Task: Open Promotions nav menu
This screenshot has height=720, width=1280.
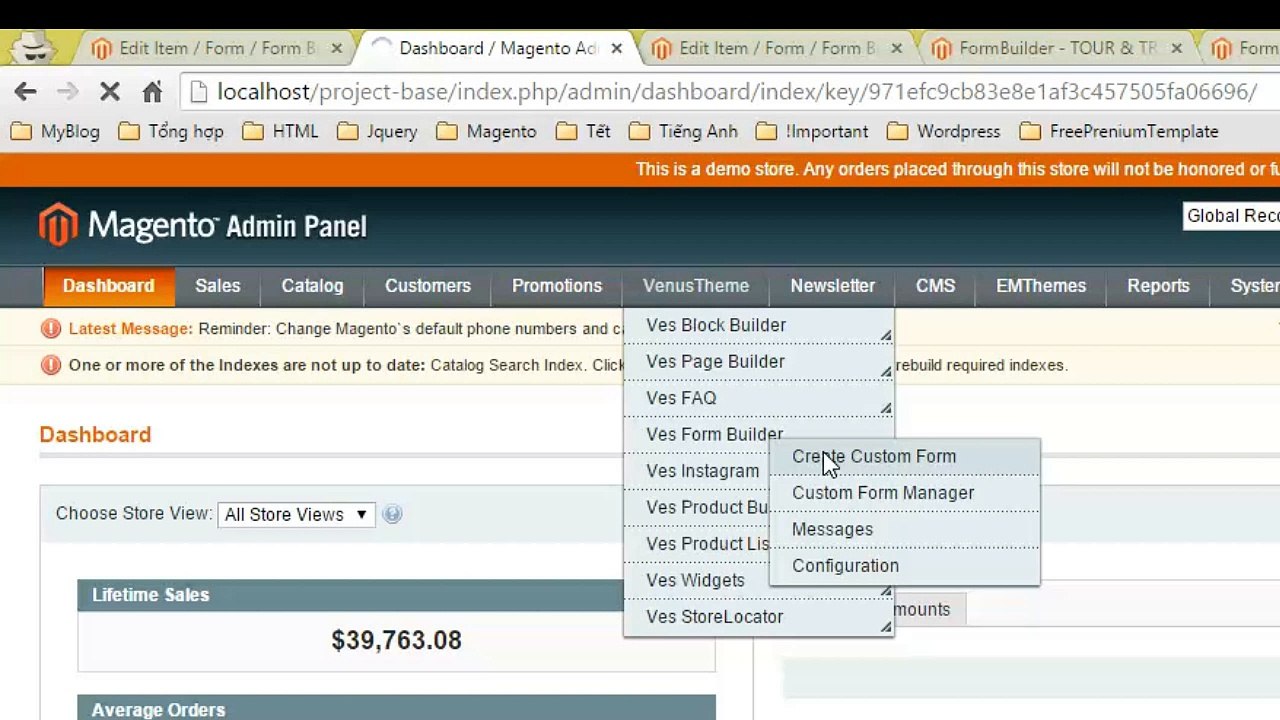Action: click(x=557, y=286)
